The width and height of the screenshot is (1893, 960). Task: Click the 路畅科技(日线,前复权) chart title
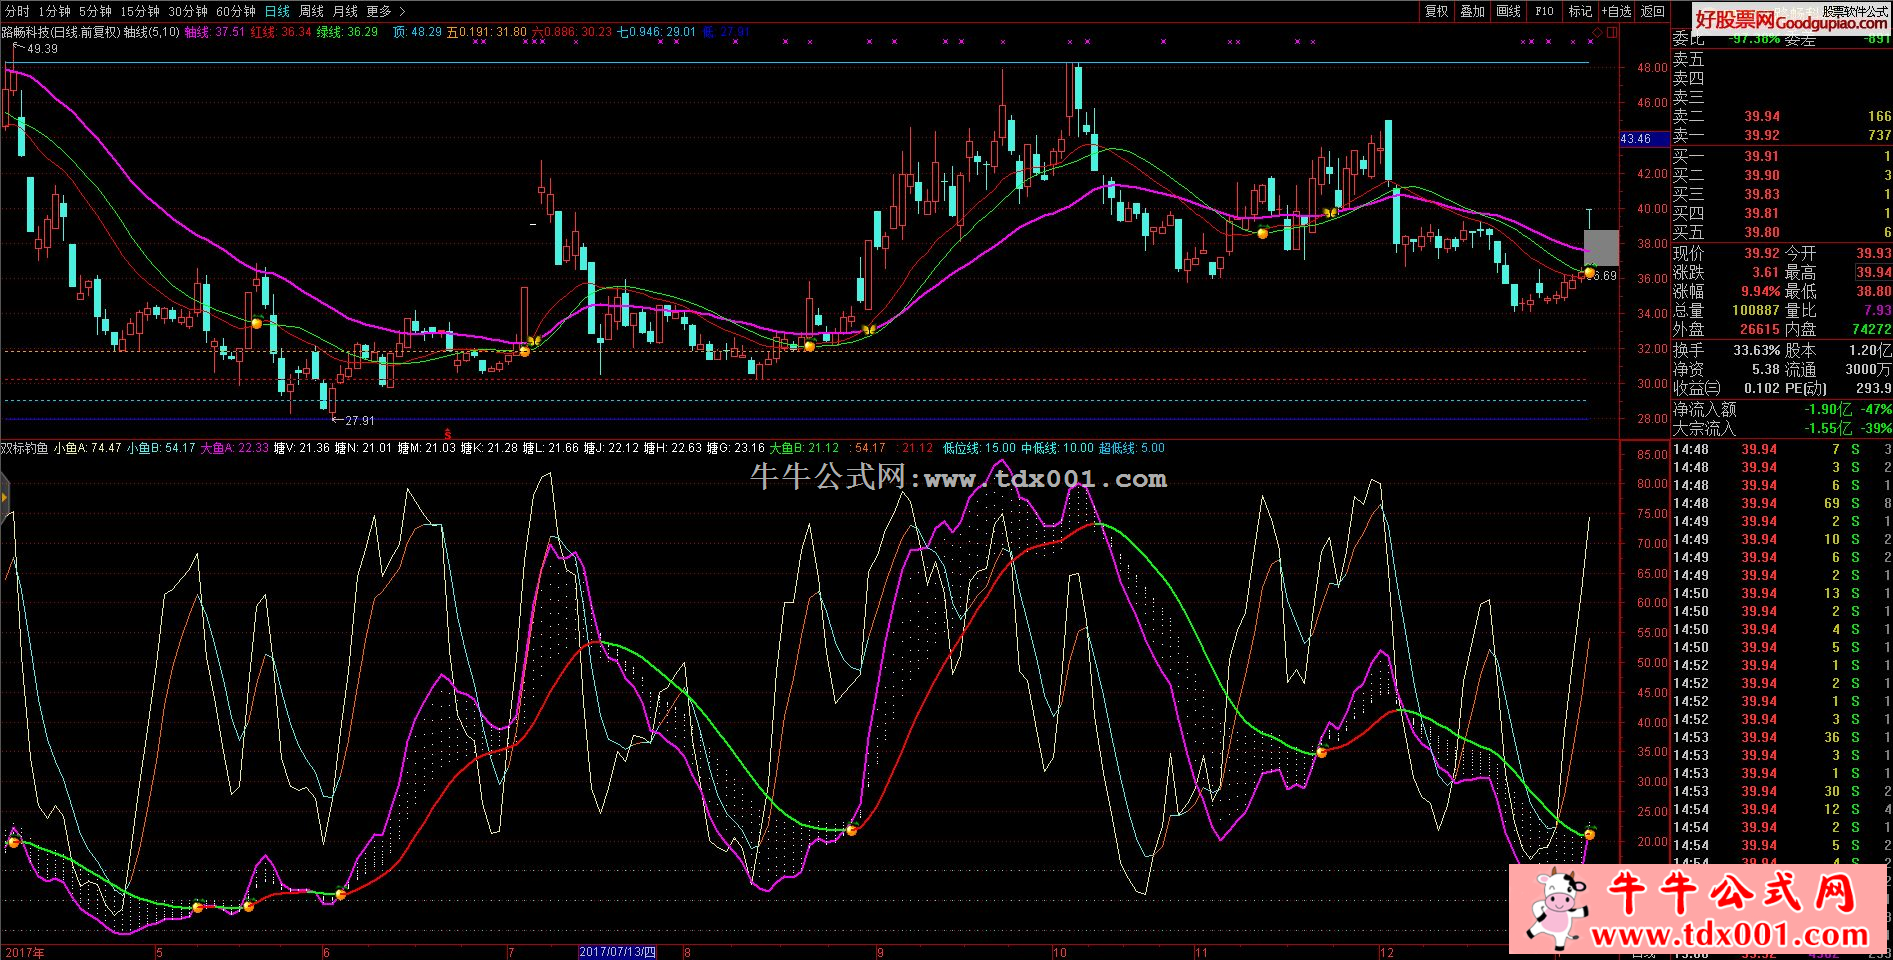[x=61, y=32]
